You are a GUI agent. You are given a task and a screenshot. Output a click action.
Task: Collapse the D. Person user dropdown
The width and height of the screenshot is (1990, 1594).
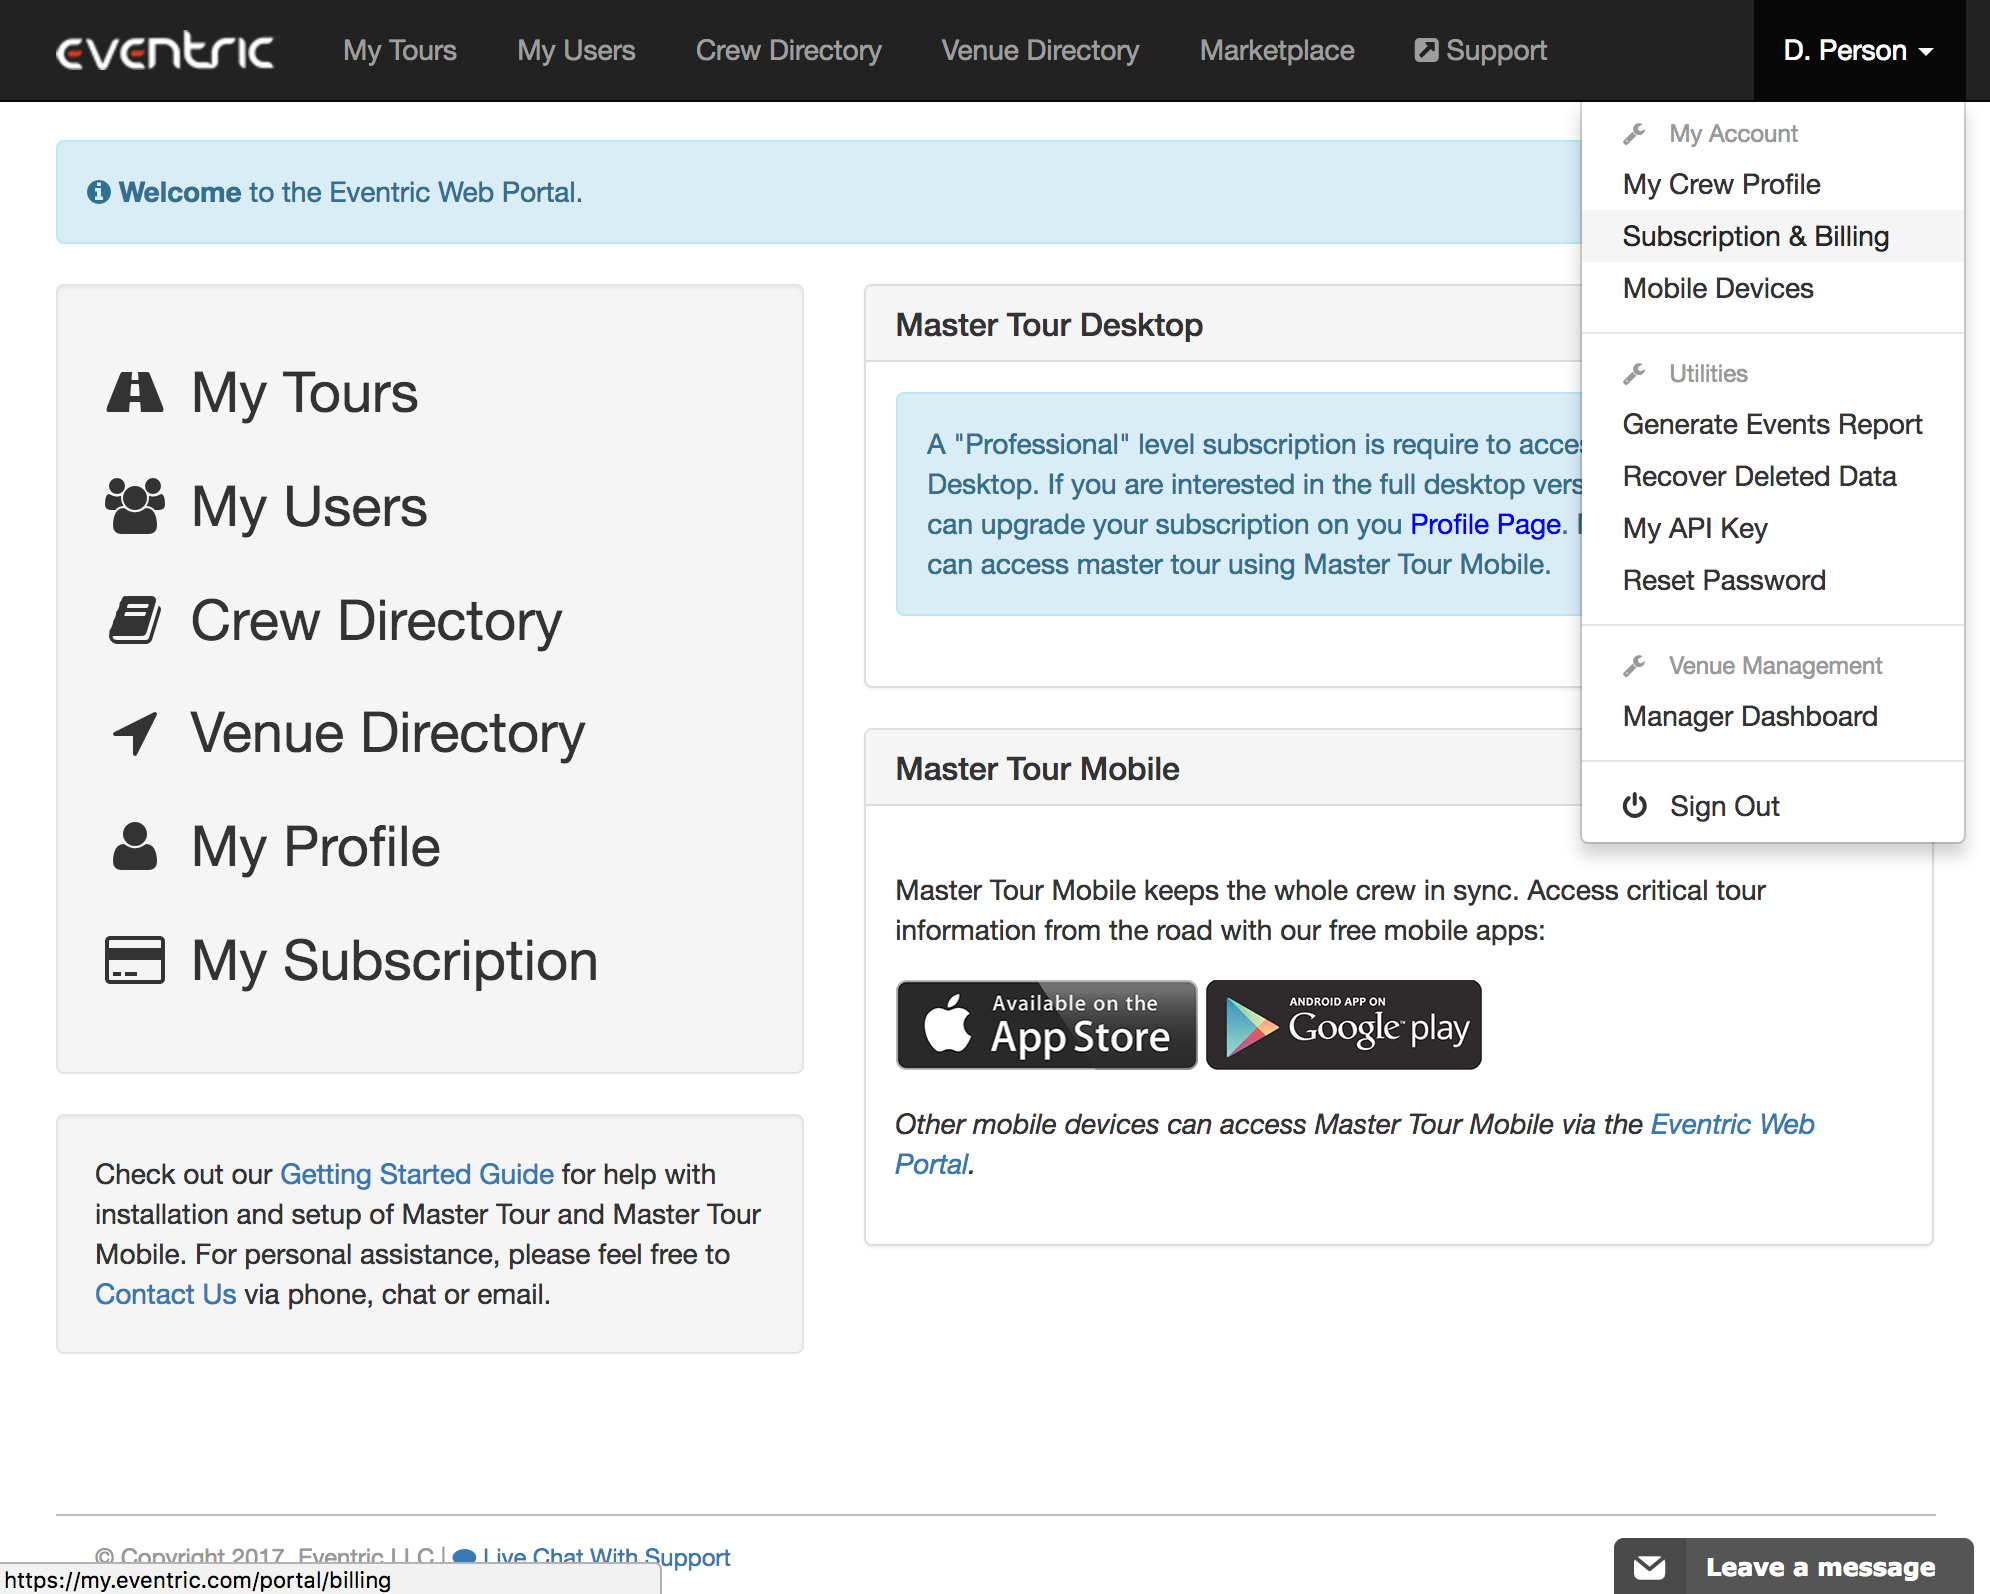(1858, 50)
